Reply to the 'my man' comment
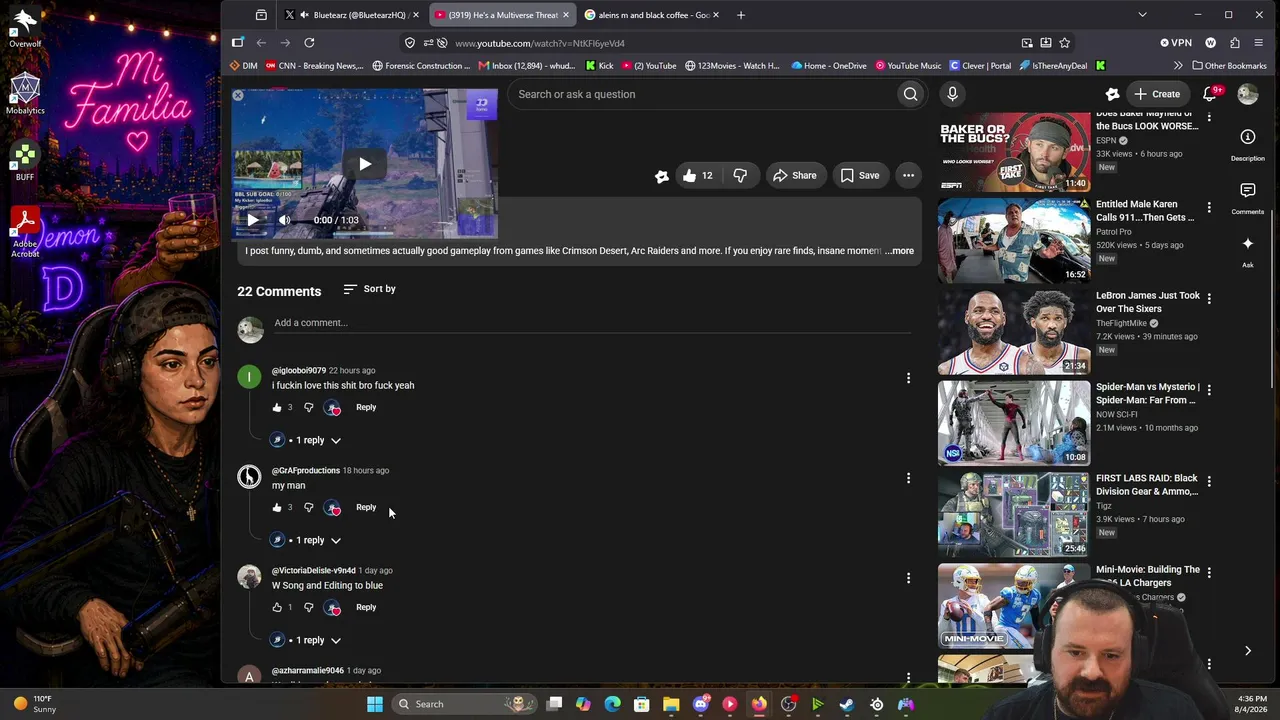The image size is (1280, 720). (366, 507)
